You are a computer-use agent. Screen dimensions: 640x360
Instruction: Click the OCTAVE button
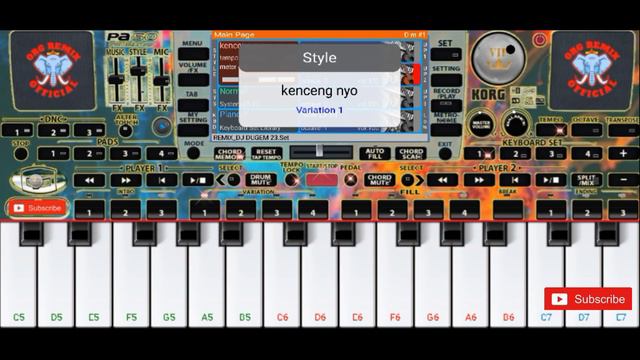click(587, 130)
